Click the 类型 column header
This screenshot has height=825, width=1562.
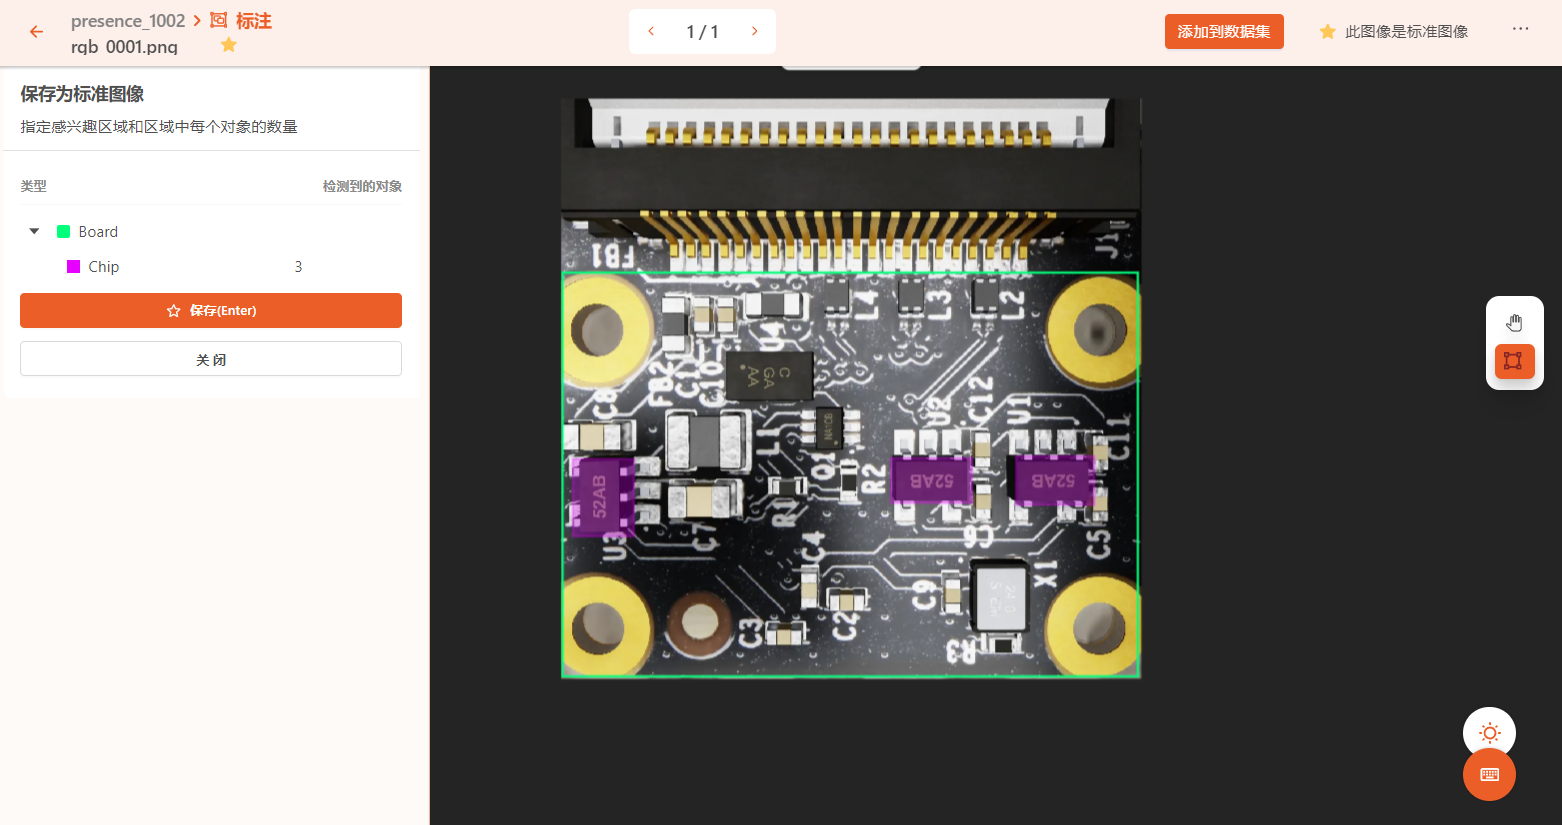pyautogui.click(x=33, y=186)
